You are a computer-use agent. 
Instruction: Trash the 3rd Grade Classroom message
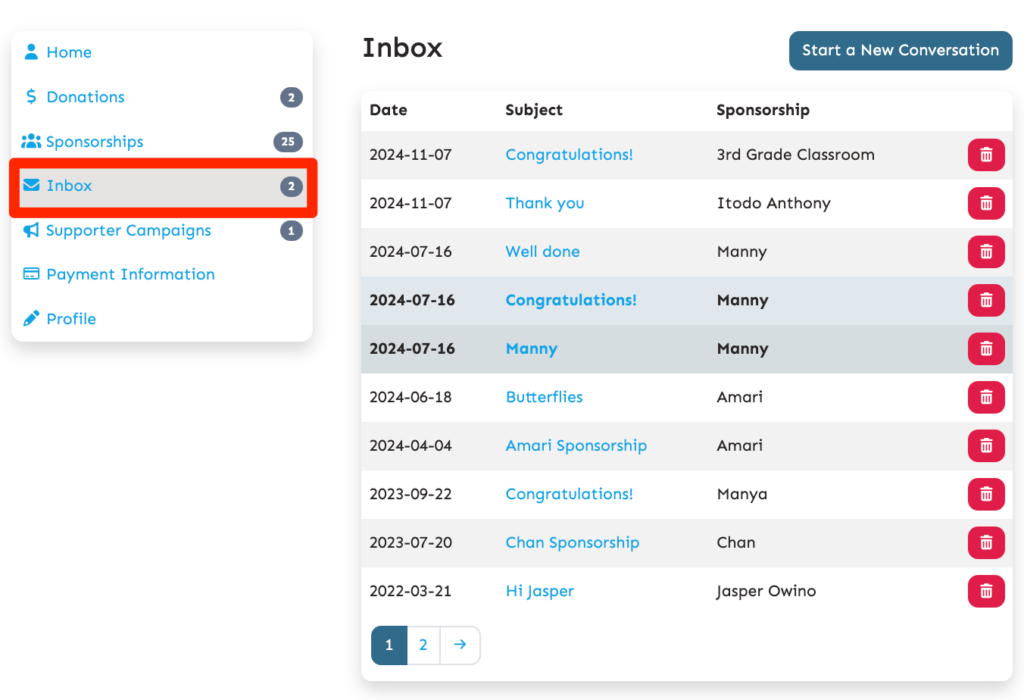(985, 155)
